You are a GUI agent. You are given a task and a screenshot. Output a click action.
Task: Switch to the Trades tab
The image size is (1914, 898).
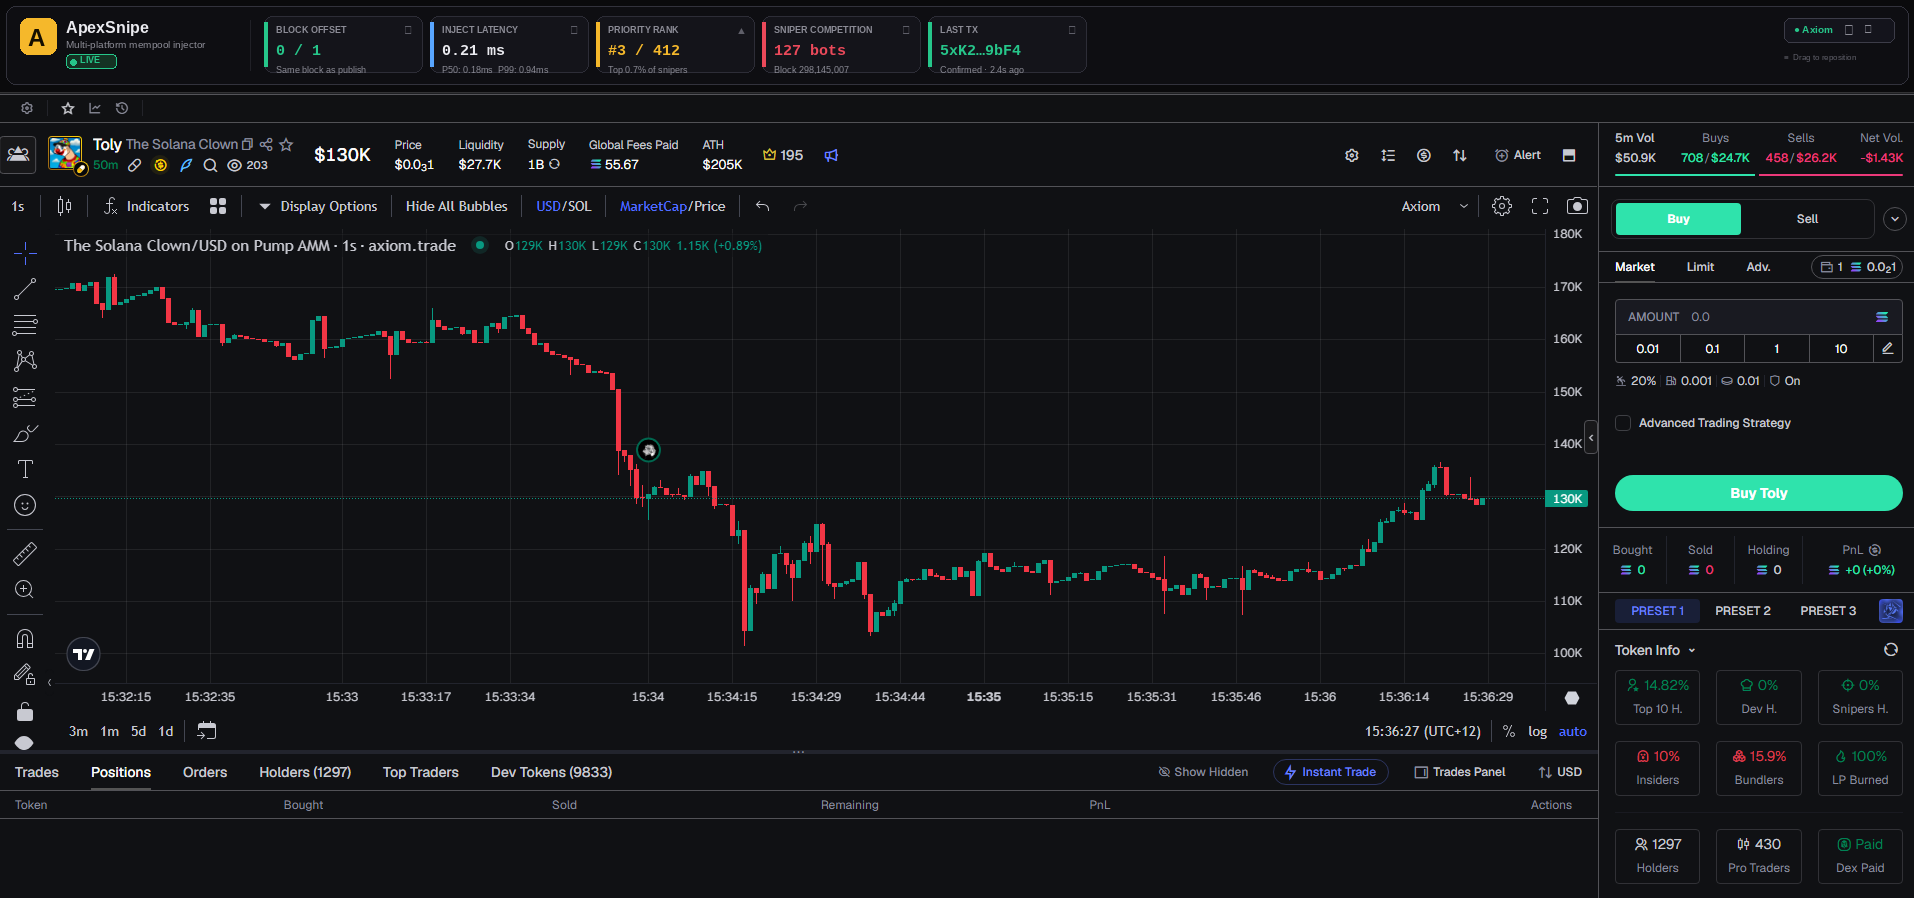click(x=37, y=772)
